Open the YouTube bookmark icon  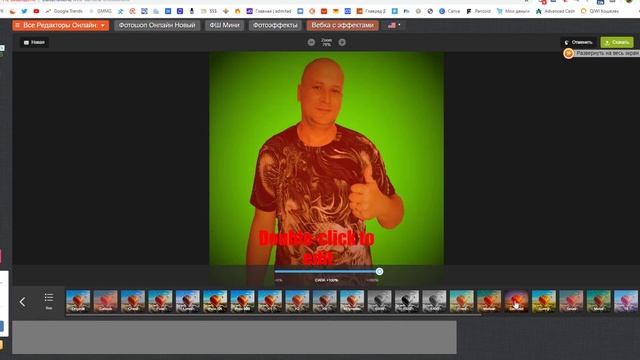[36, 11]
